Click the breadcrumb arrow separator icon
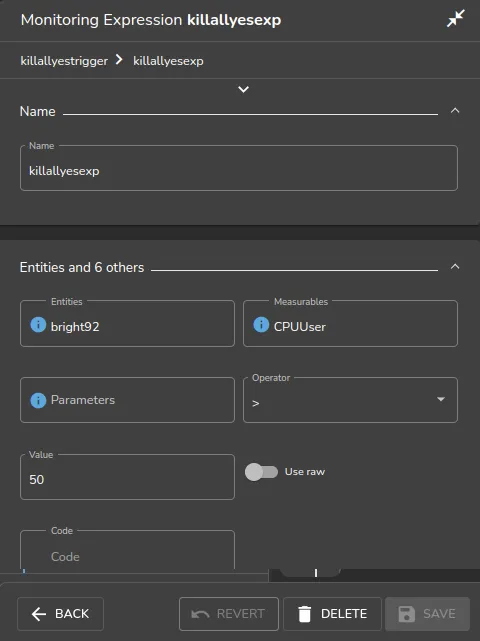480x641 pixels. point(119,60)
